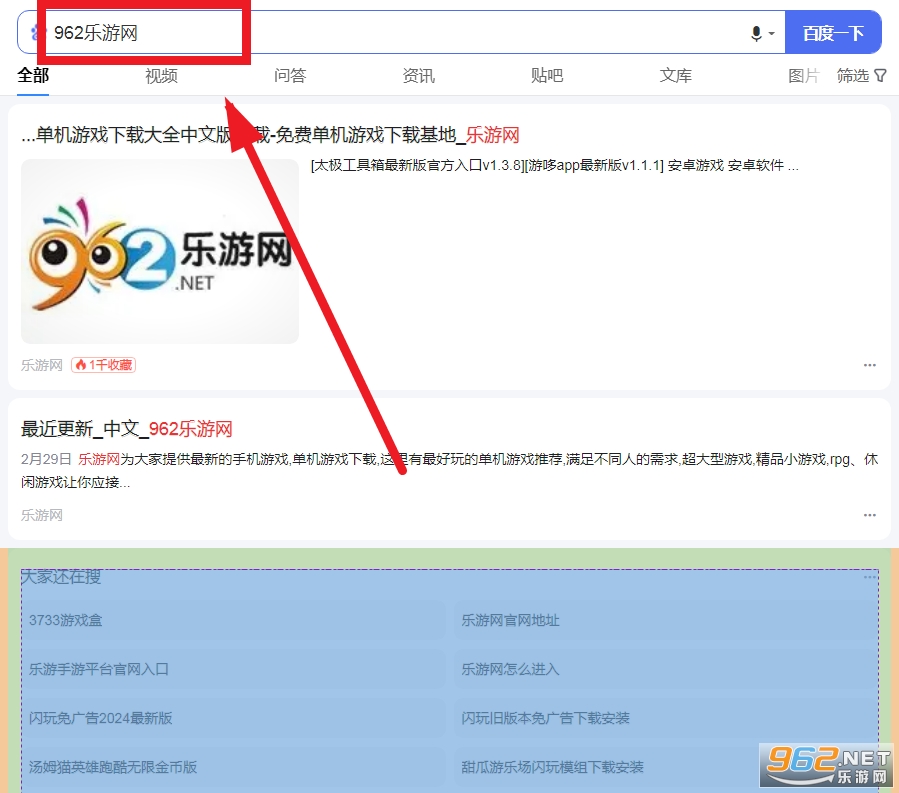Open the 单机游戏下载大全中文版 result title
Image resolution: width=899 pixels, height=793 pixels.
click(270, 135)
